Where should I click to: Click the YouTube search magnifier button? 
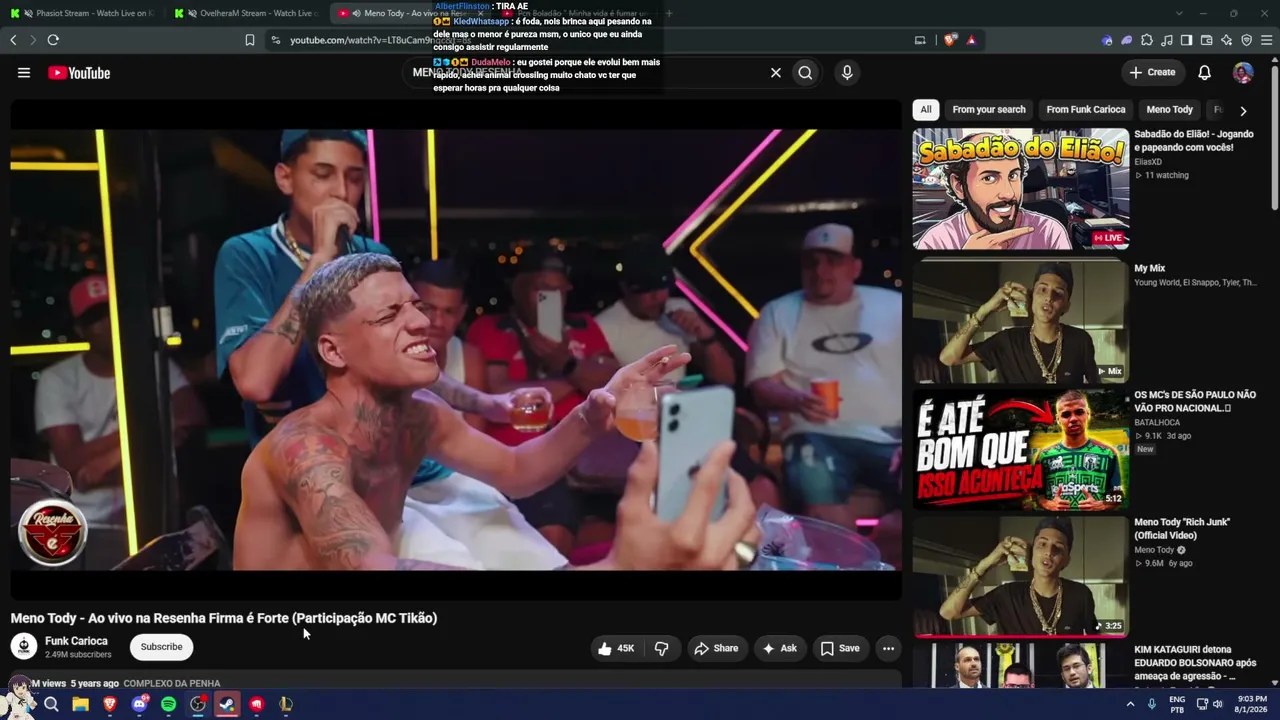(805, 73)
